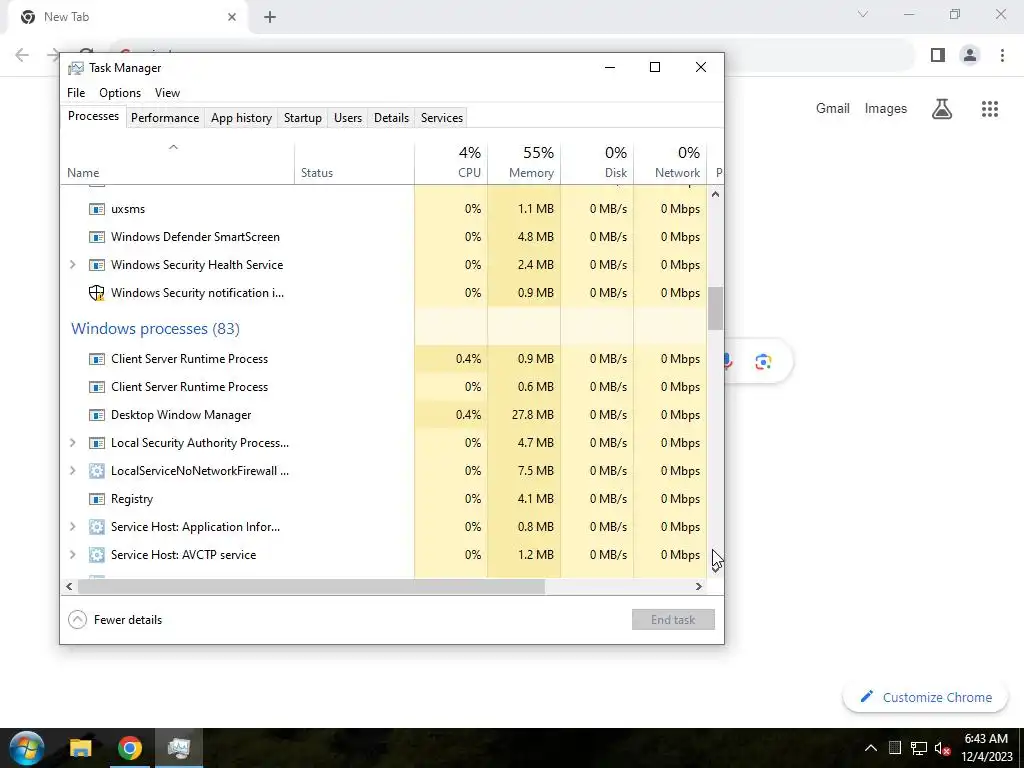Click Service Host: AVCTP service gear icon
1024x768 pixels.
pos(97,555)
